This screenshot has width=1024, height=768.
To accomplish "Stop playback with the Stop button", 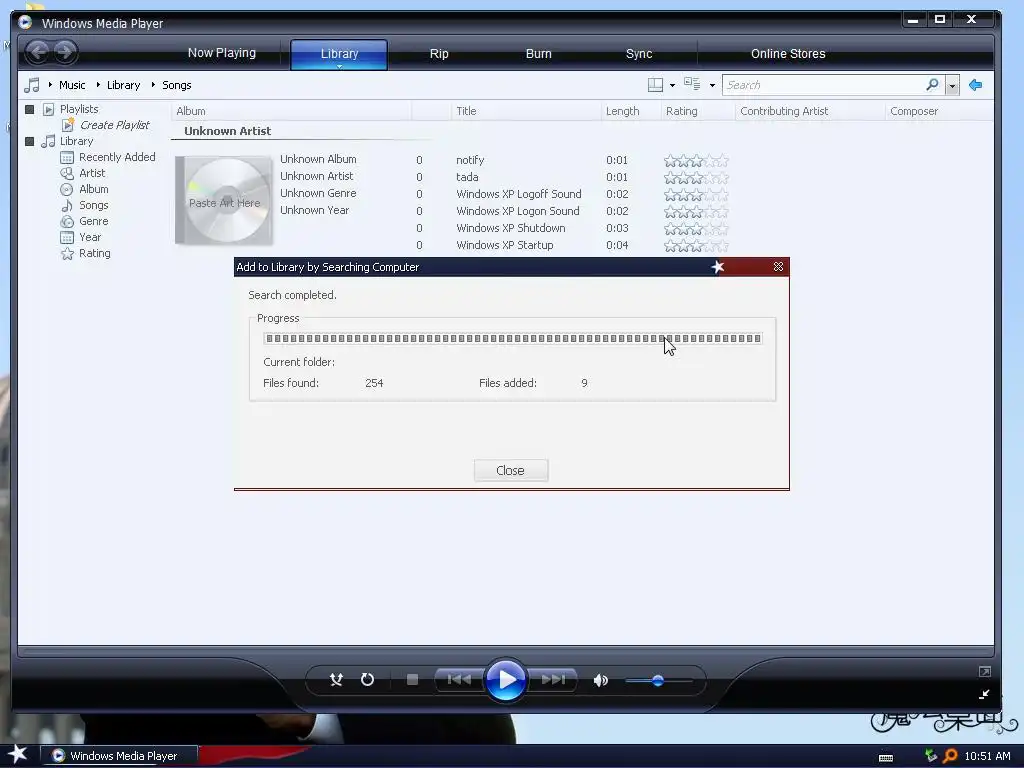I will [412, 680].
